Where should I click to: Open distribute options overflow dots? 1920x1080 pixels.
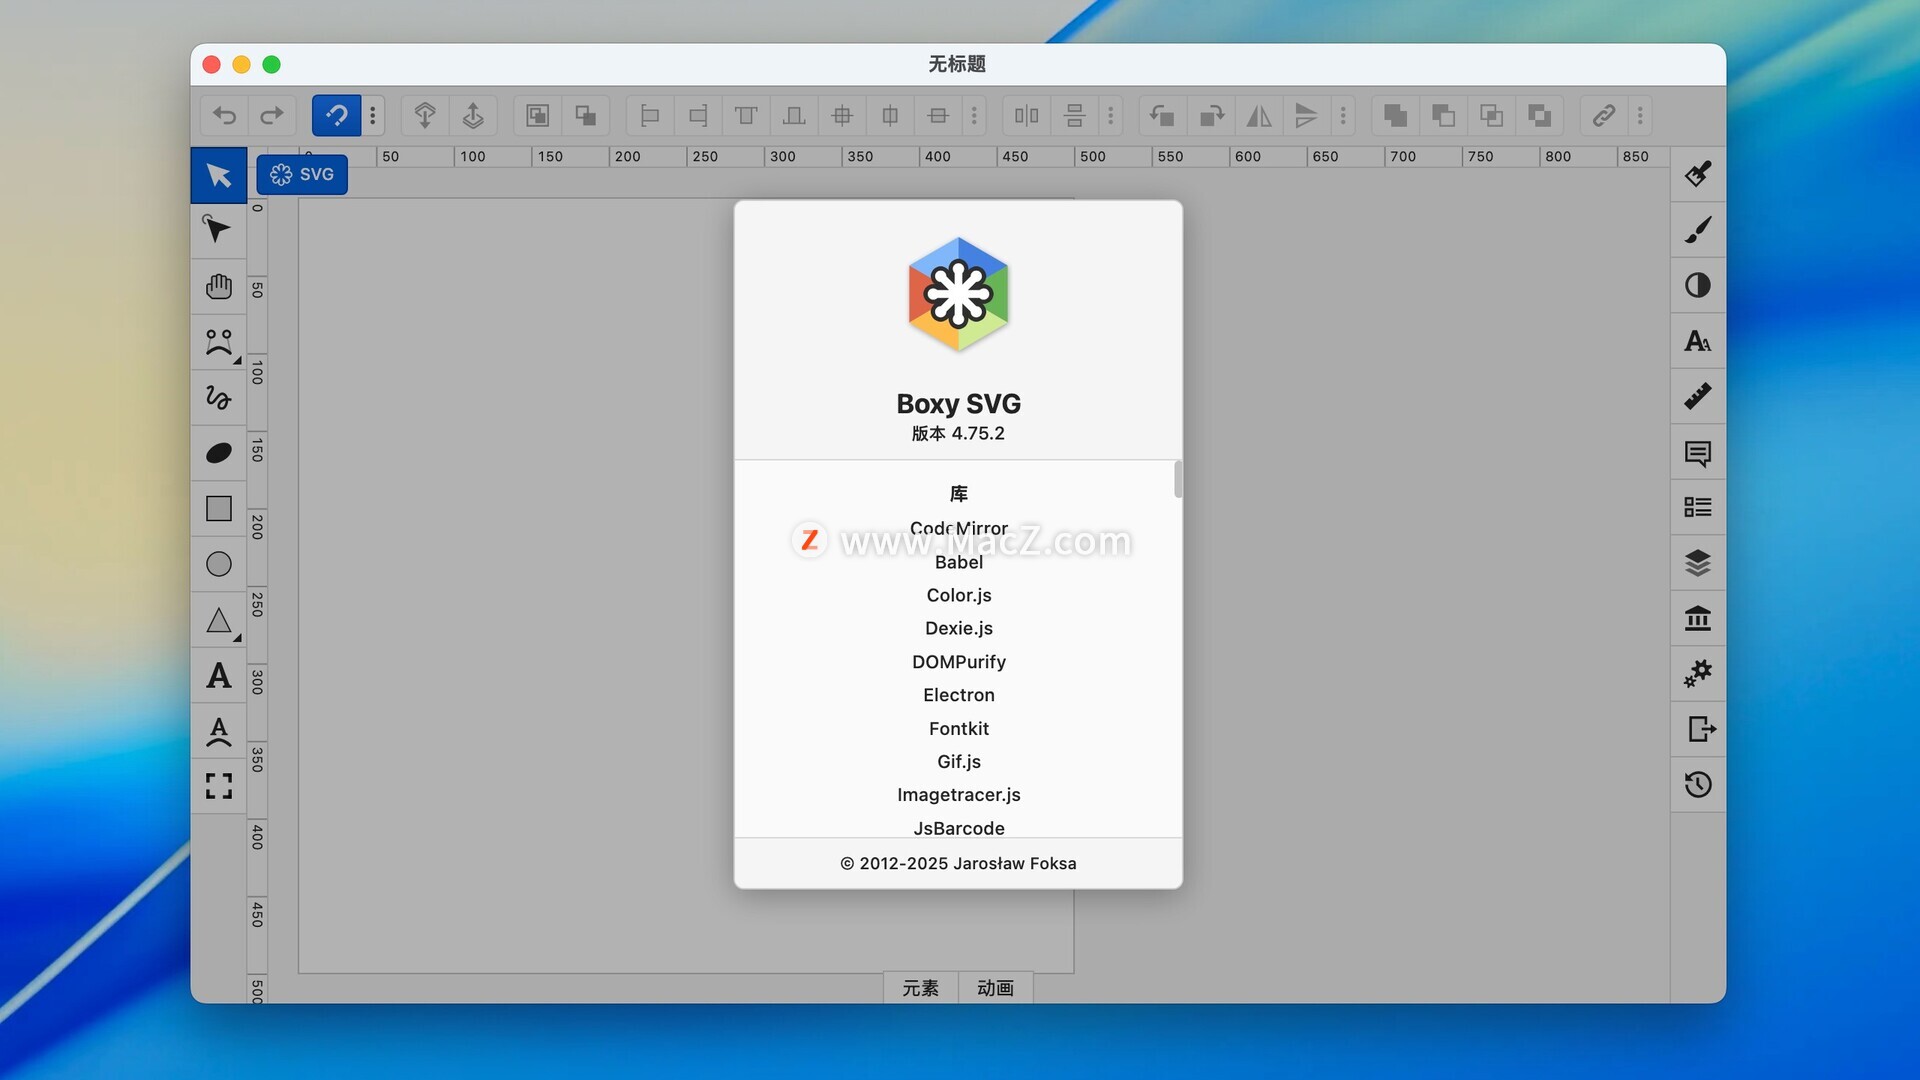click(1111, 116)
